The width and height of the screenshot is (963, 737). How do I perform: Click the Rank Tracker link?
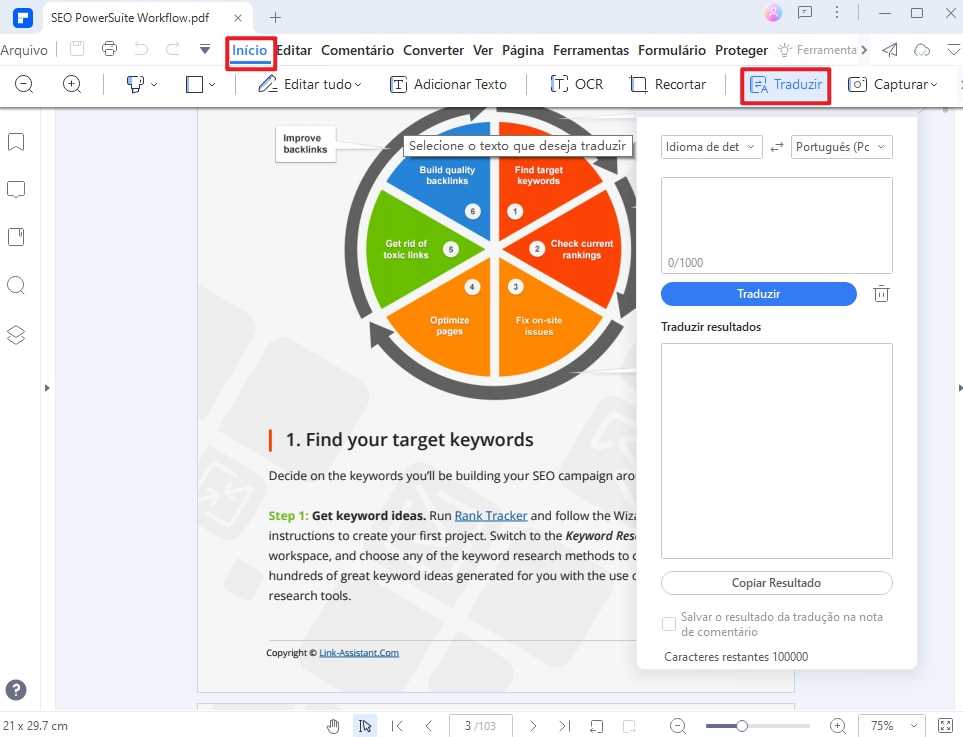coord(491,516)
